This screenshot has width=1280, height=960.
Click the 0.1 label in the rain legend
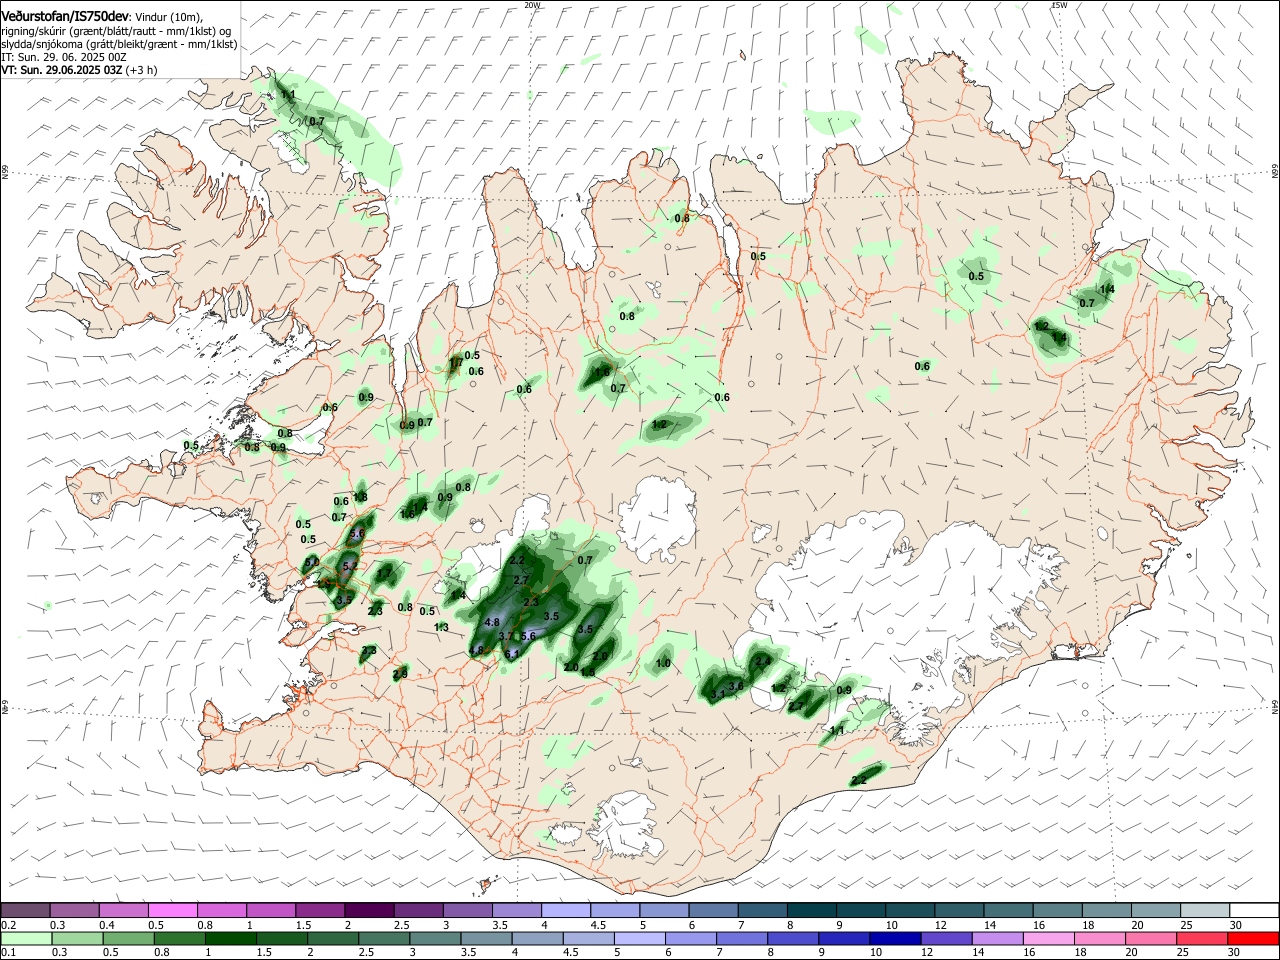coord(8,952)
